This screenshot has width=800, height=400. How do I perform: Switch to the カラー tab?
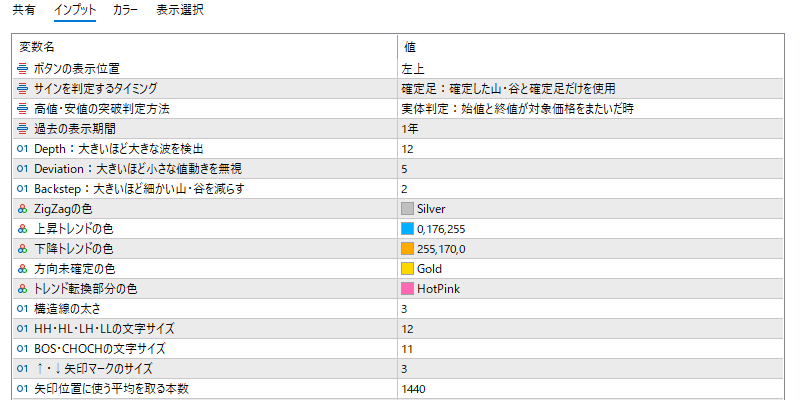click(126, 10)
